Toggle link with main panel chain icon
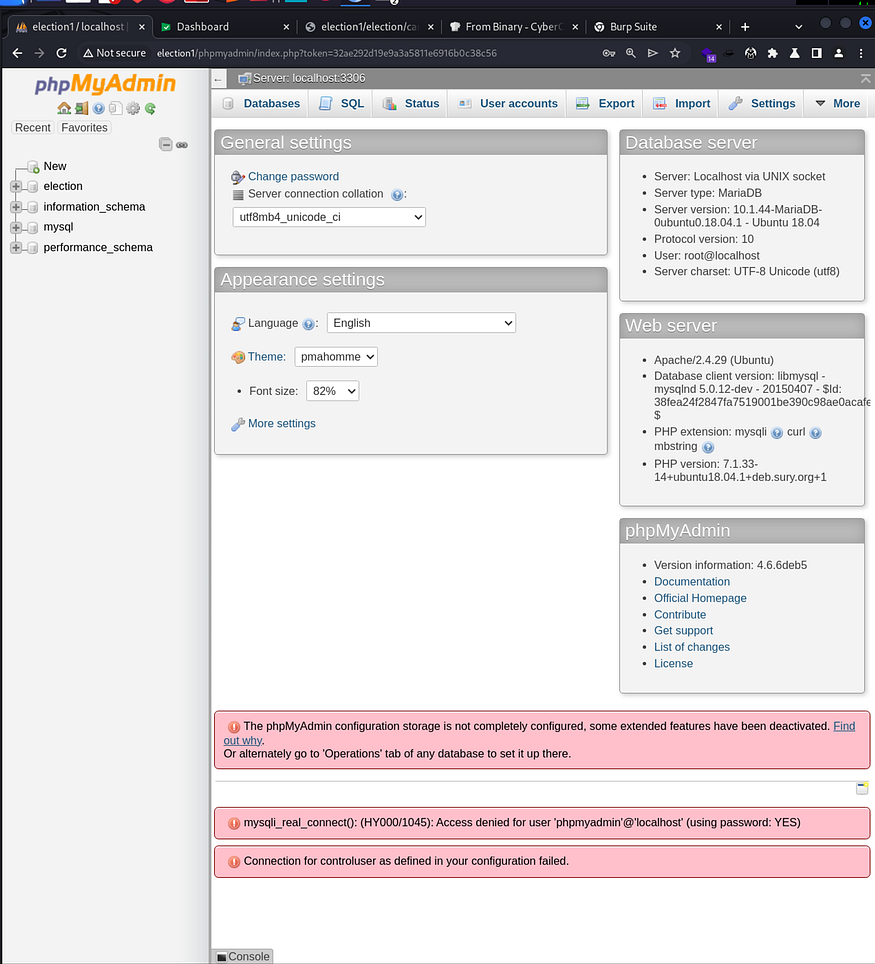The width and height of the screenshot is (875, 964). [x=182, y=145]
